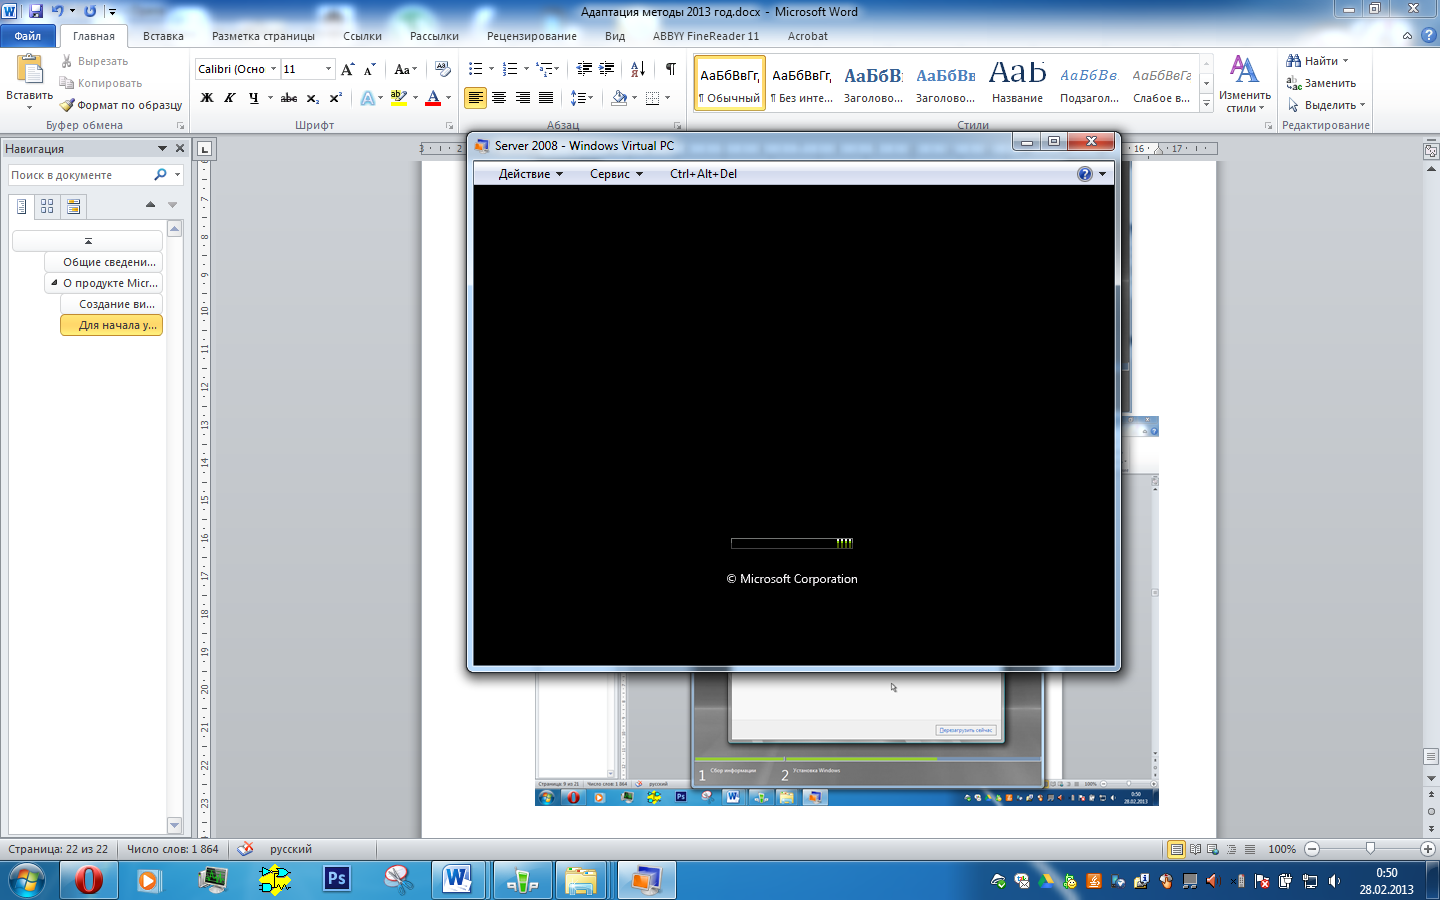Open font size dropdown
Image resolution: width=1440 pixels, height=900 pixels.
point(328,69)
